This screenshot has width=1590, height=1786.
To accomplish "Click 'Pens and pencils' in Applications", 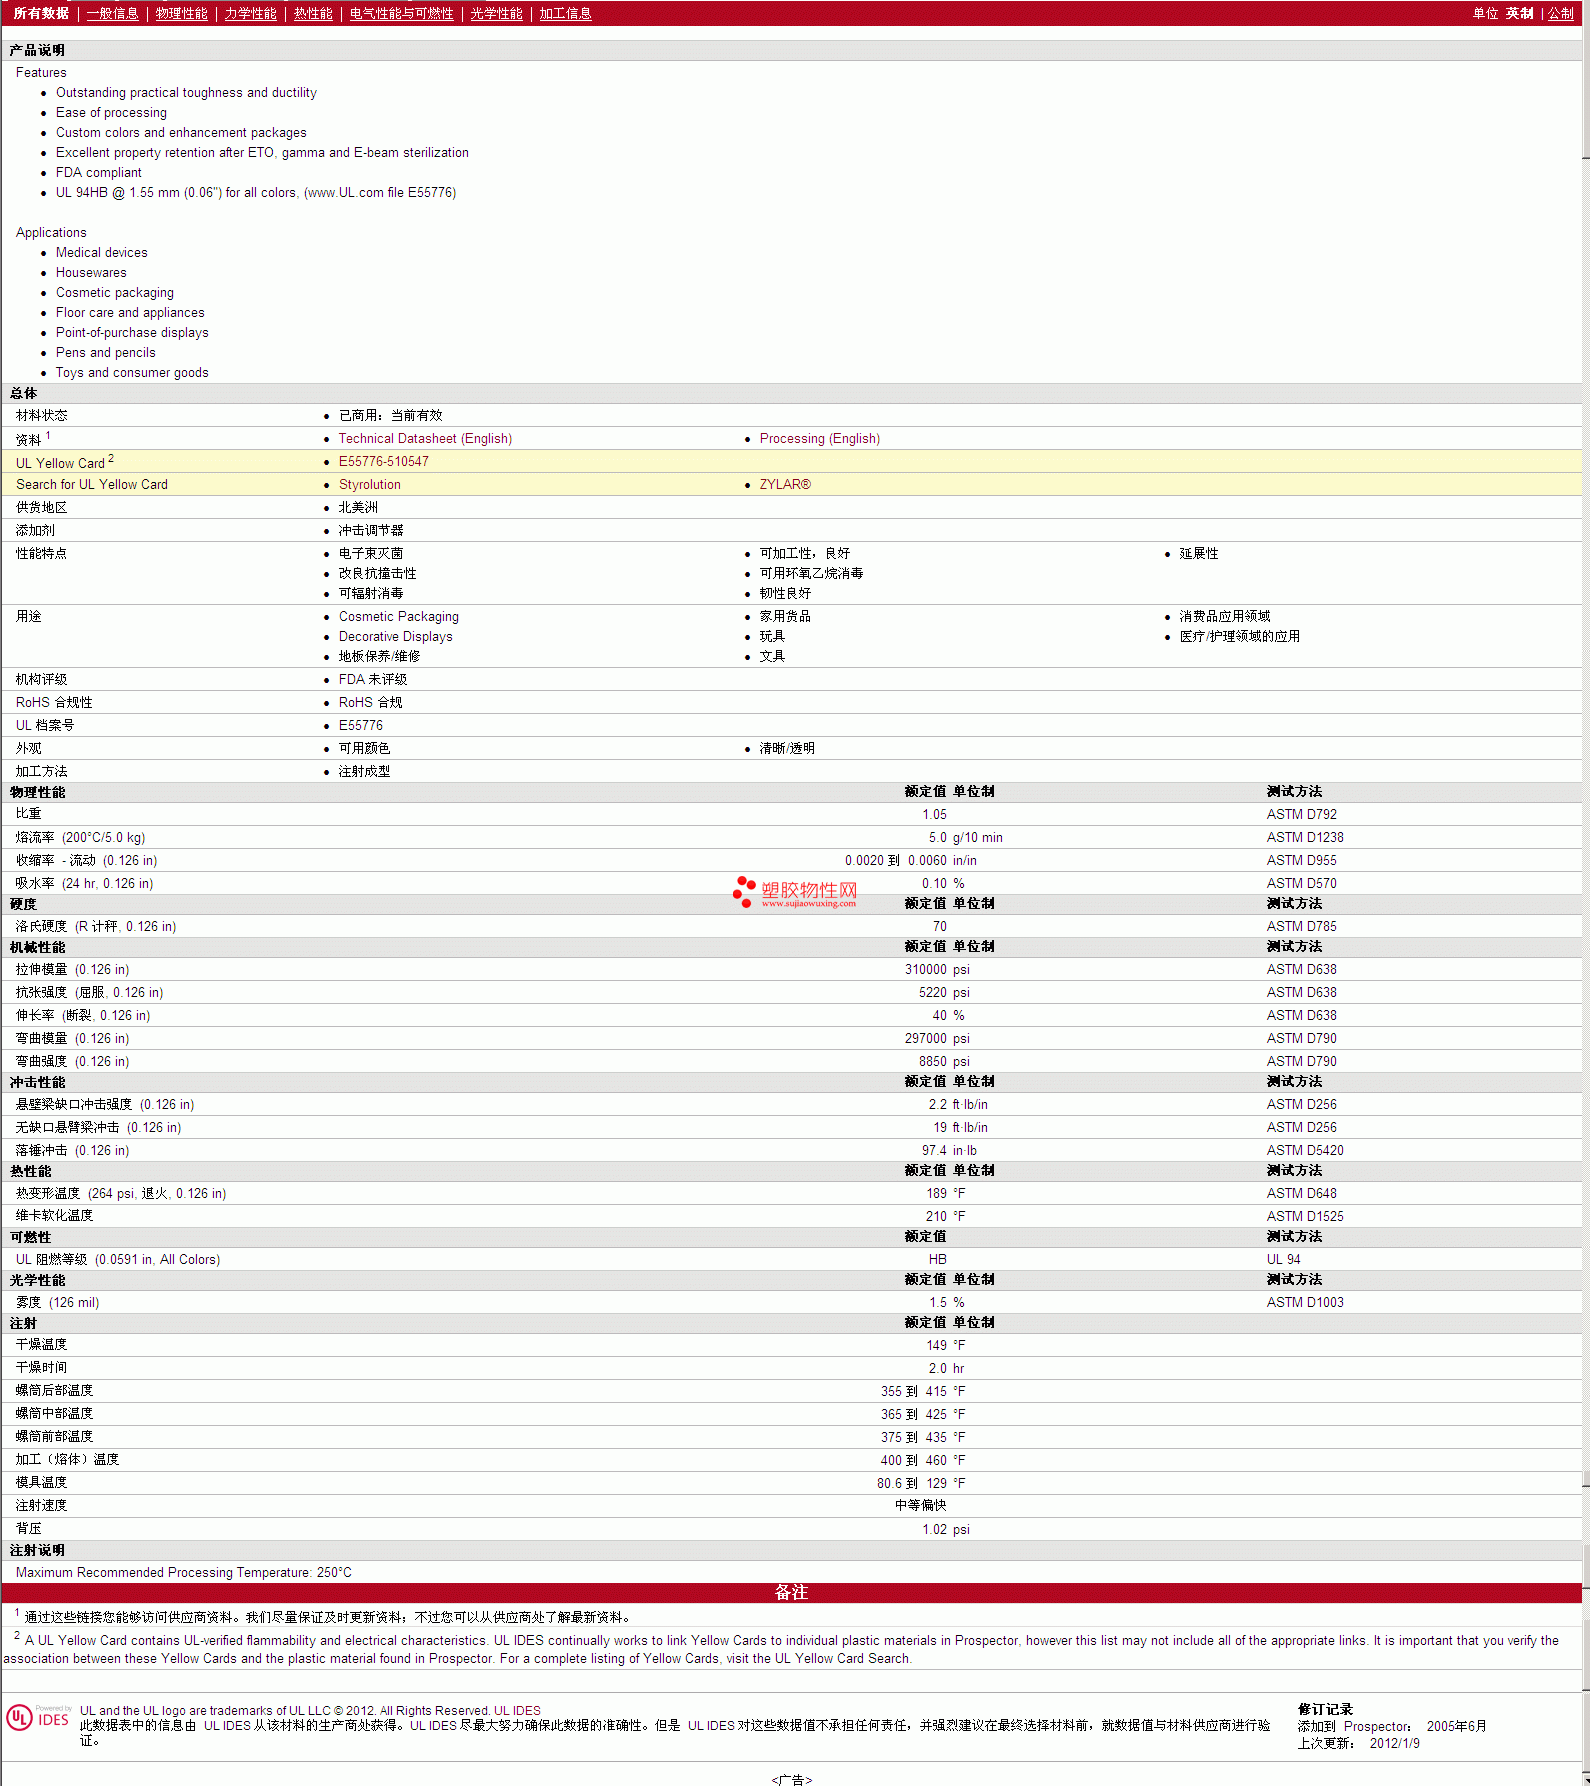I will click(x=106, y=353).
